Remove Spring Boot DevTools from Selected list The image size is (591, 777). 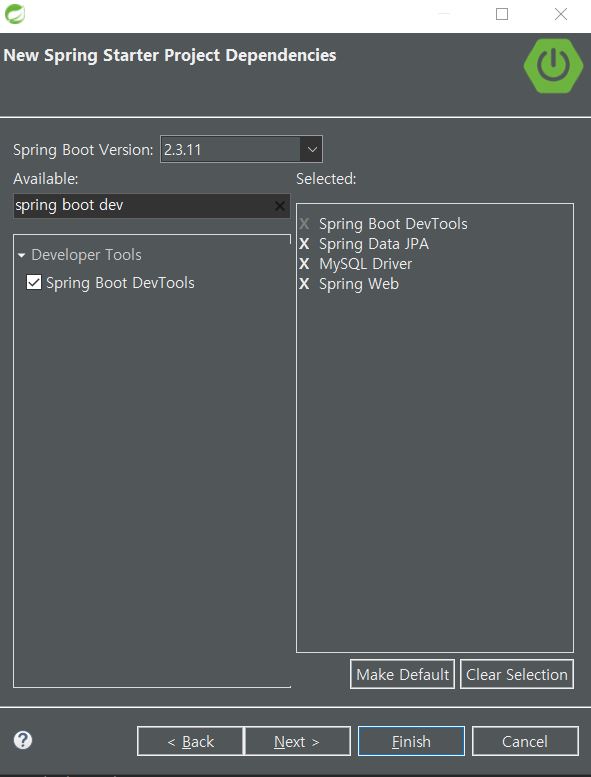click(x=304, y=223)
